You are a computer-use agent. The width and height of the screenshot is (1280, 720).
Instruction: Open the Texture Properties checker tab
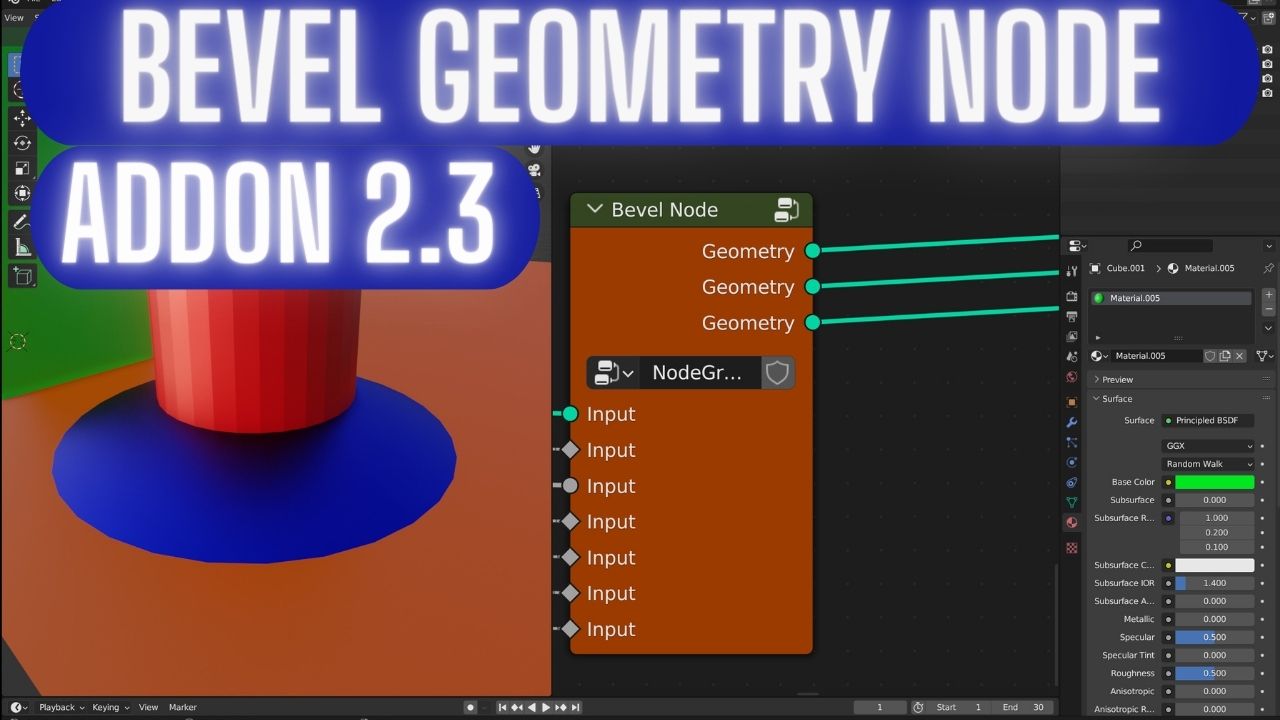[1071, 548]
